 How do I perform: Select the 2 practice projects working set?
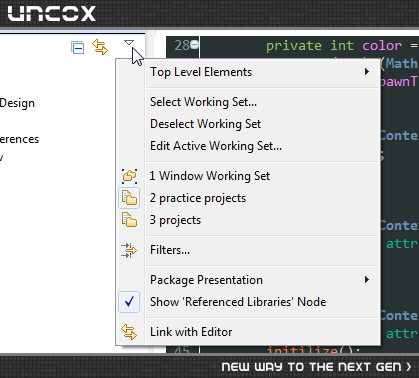pos(198,198)
